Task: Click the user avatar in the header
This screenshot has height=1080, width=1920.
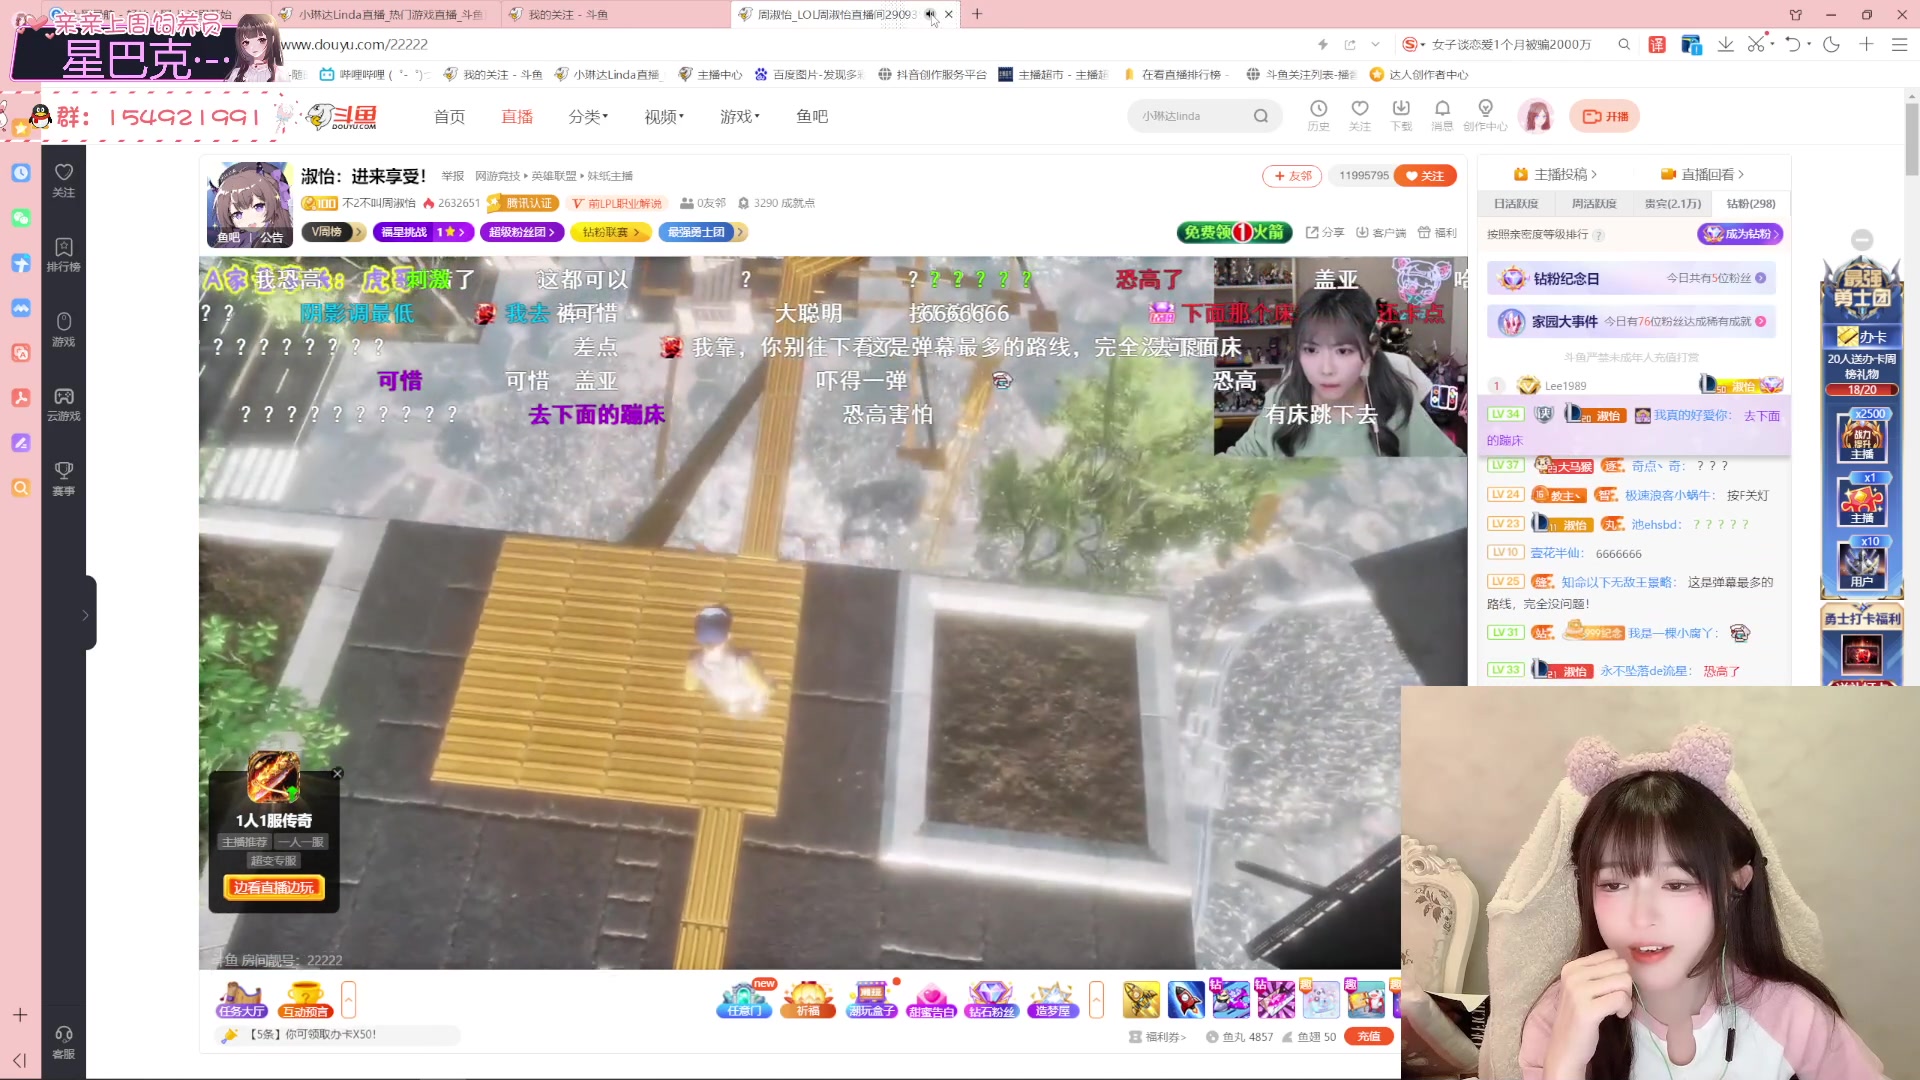Action: tap(1537, 116)
